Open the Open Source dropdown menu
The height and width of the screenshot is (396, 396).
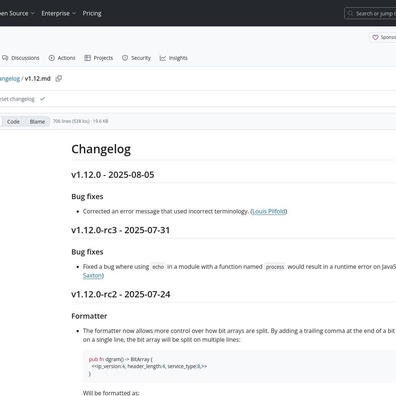17,13
